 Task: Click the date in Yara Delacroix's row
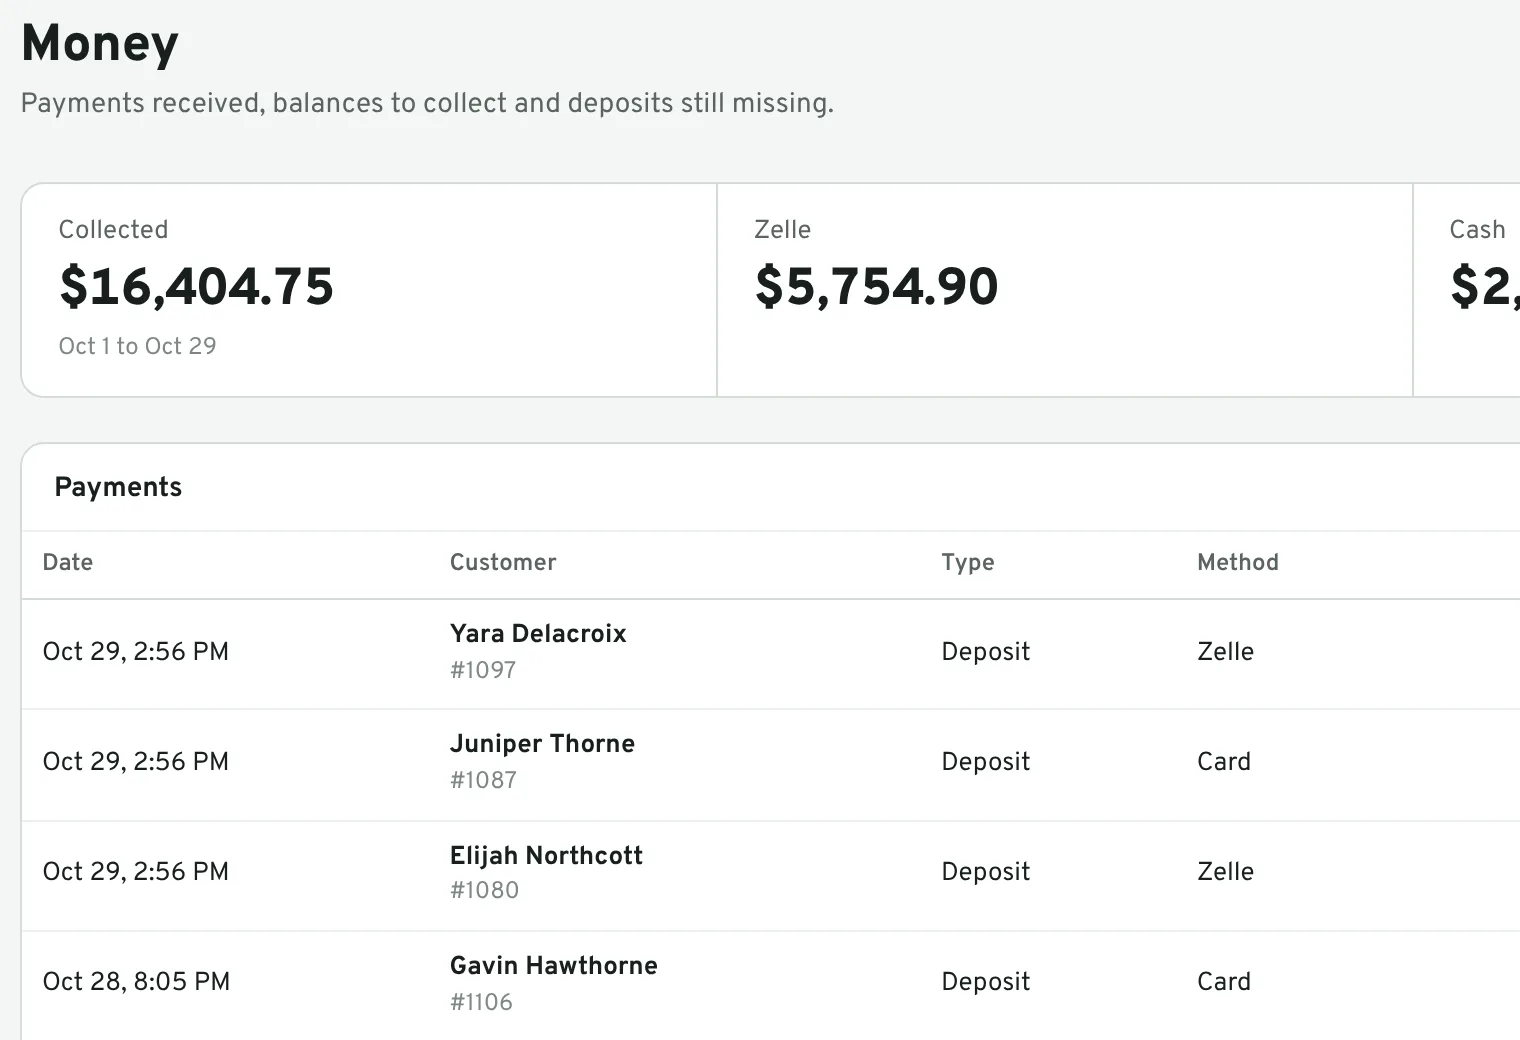(136, 652)
